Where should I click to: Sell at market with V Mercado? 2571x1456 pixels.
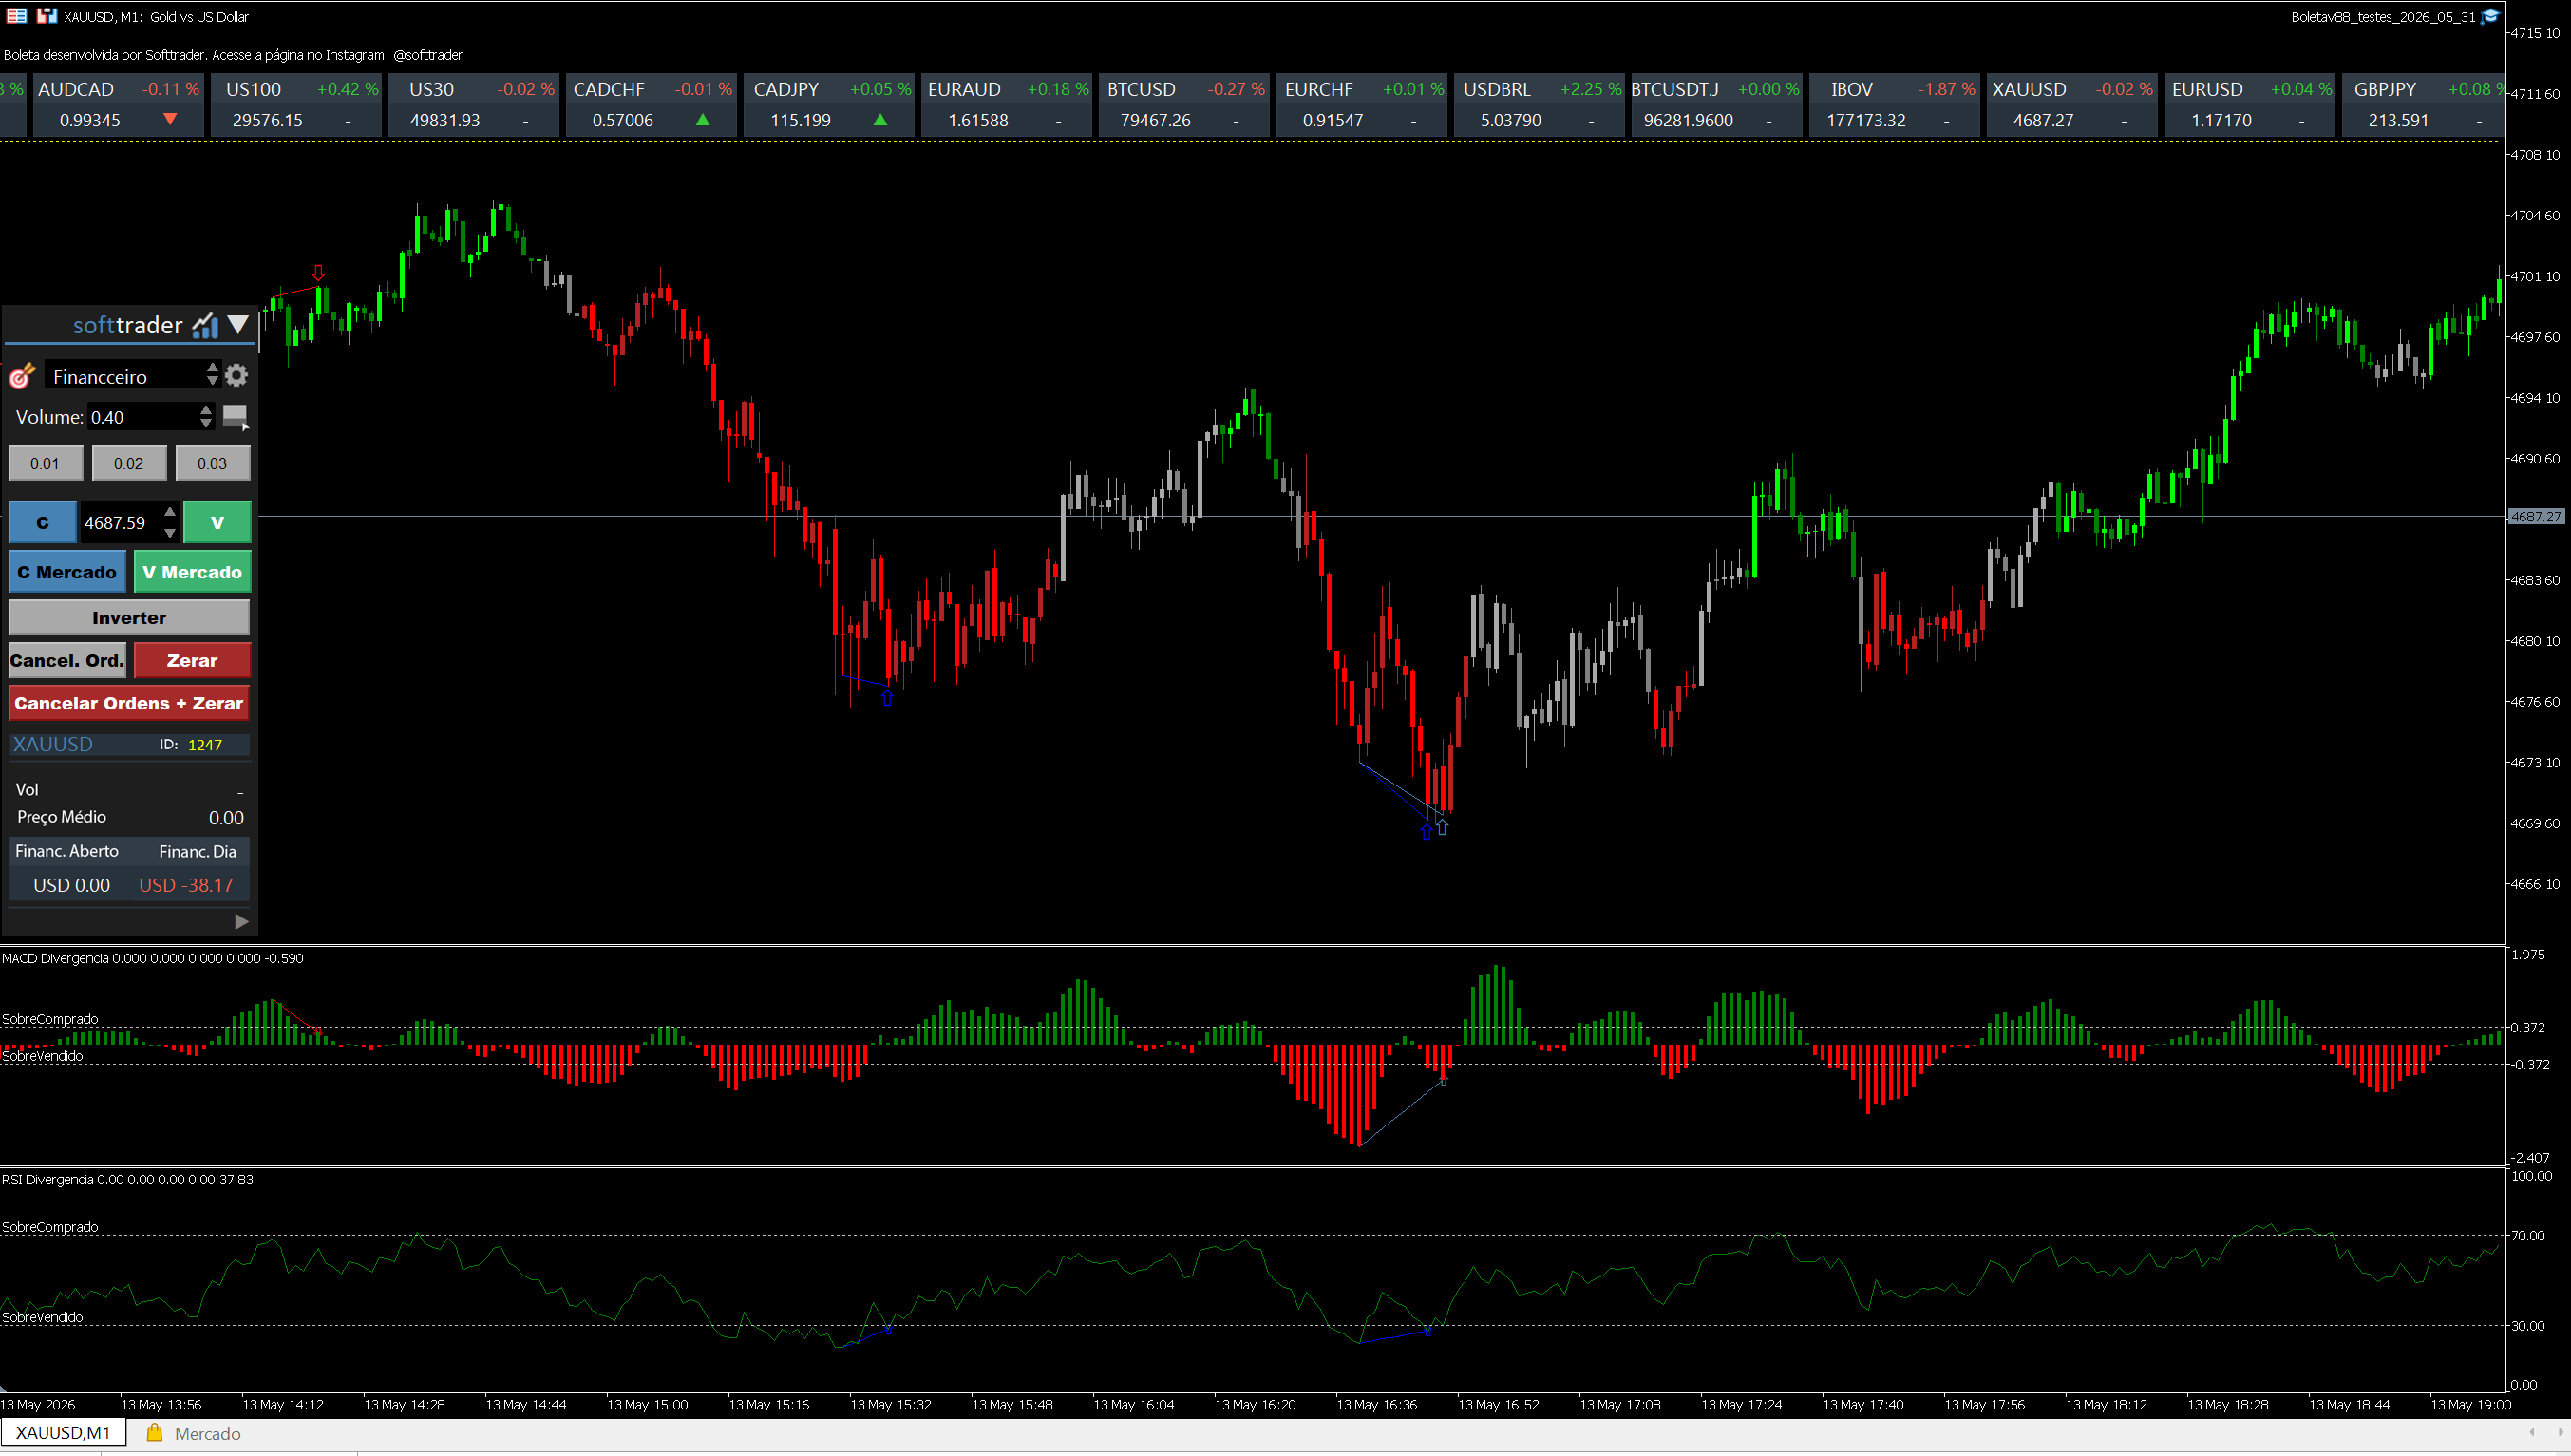[192, 572]
